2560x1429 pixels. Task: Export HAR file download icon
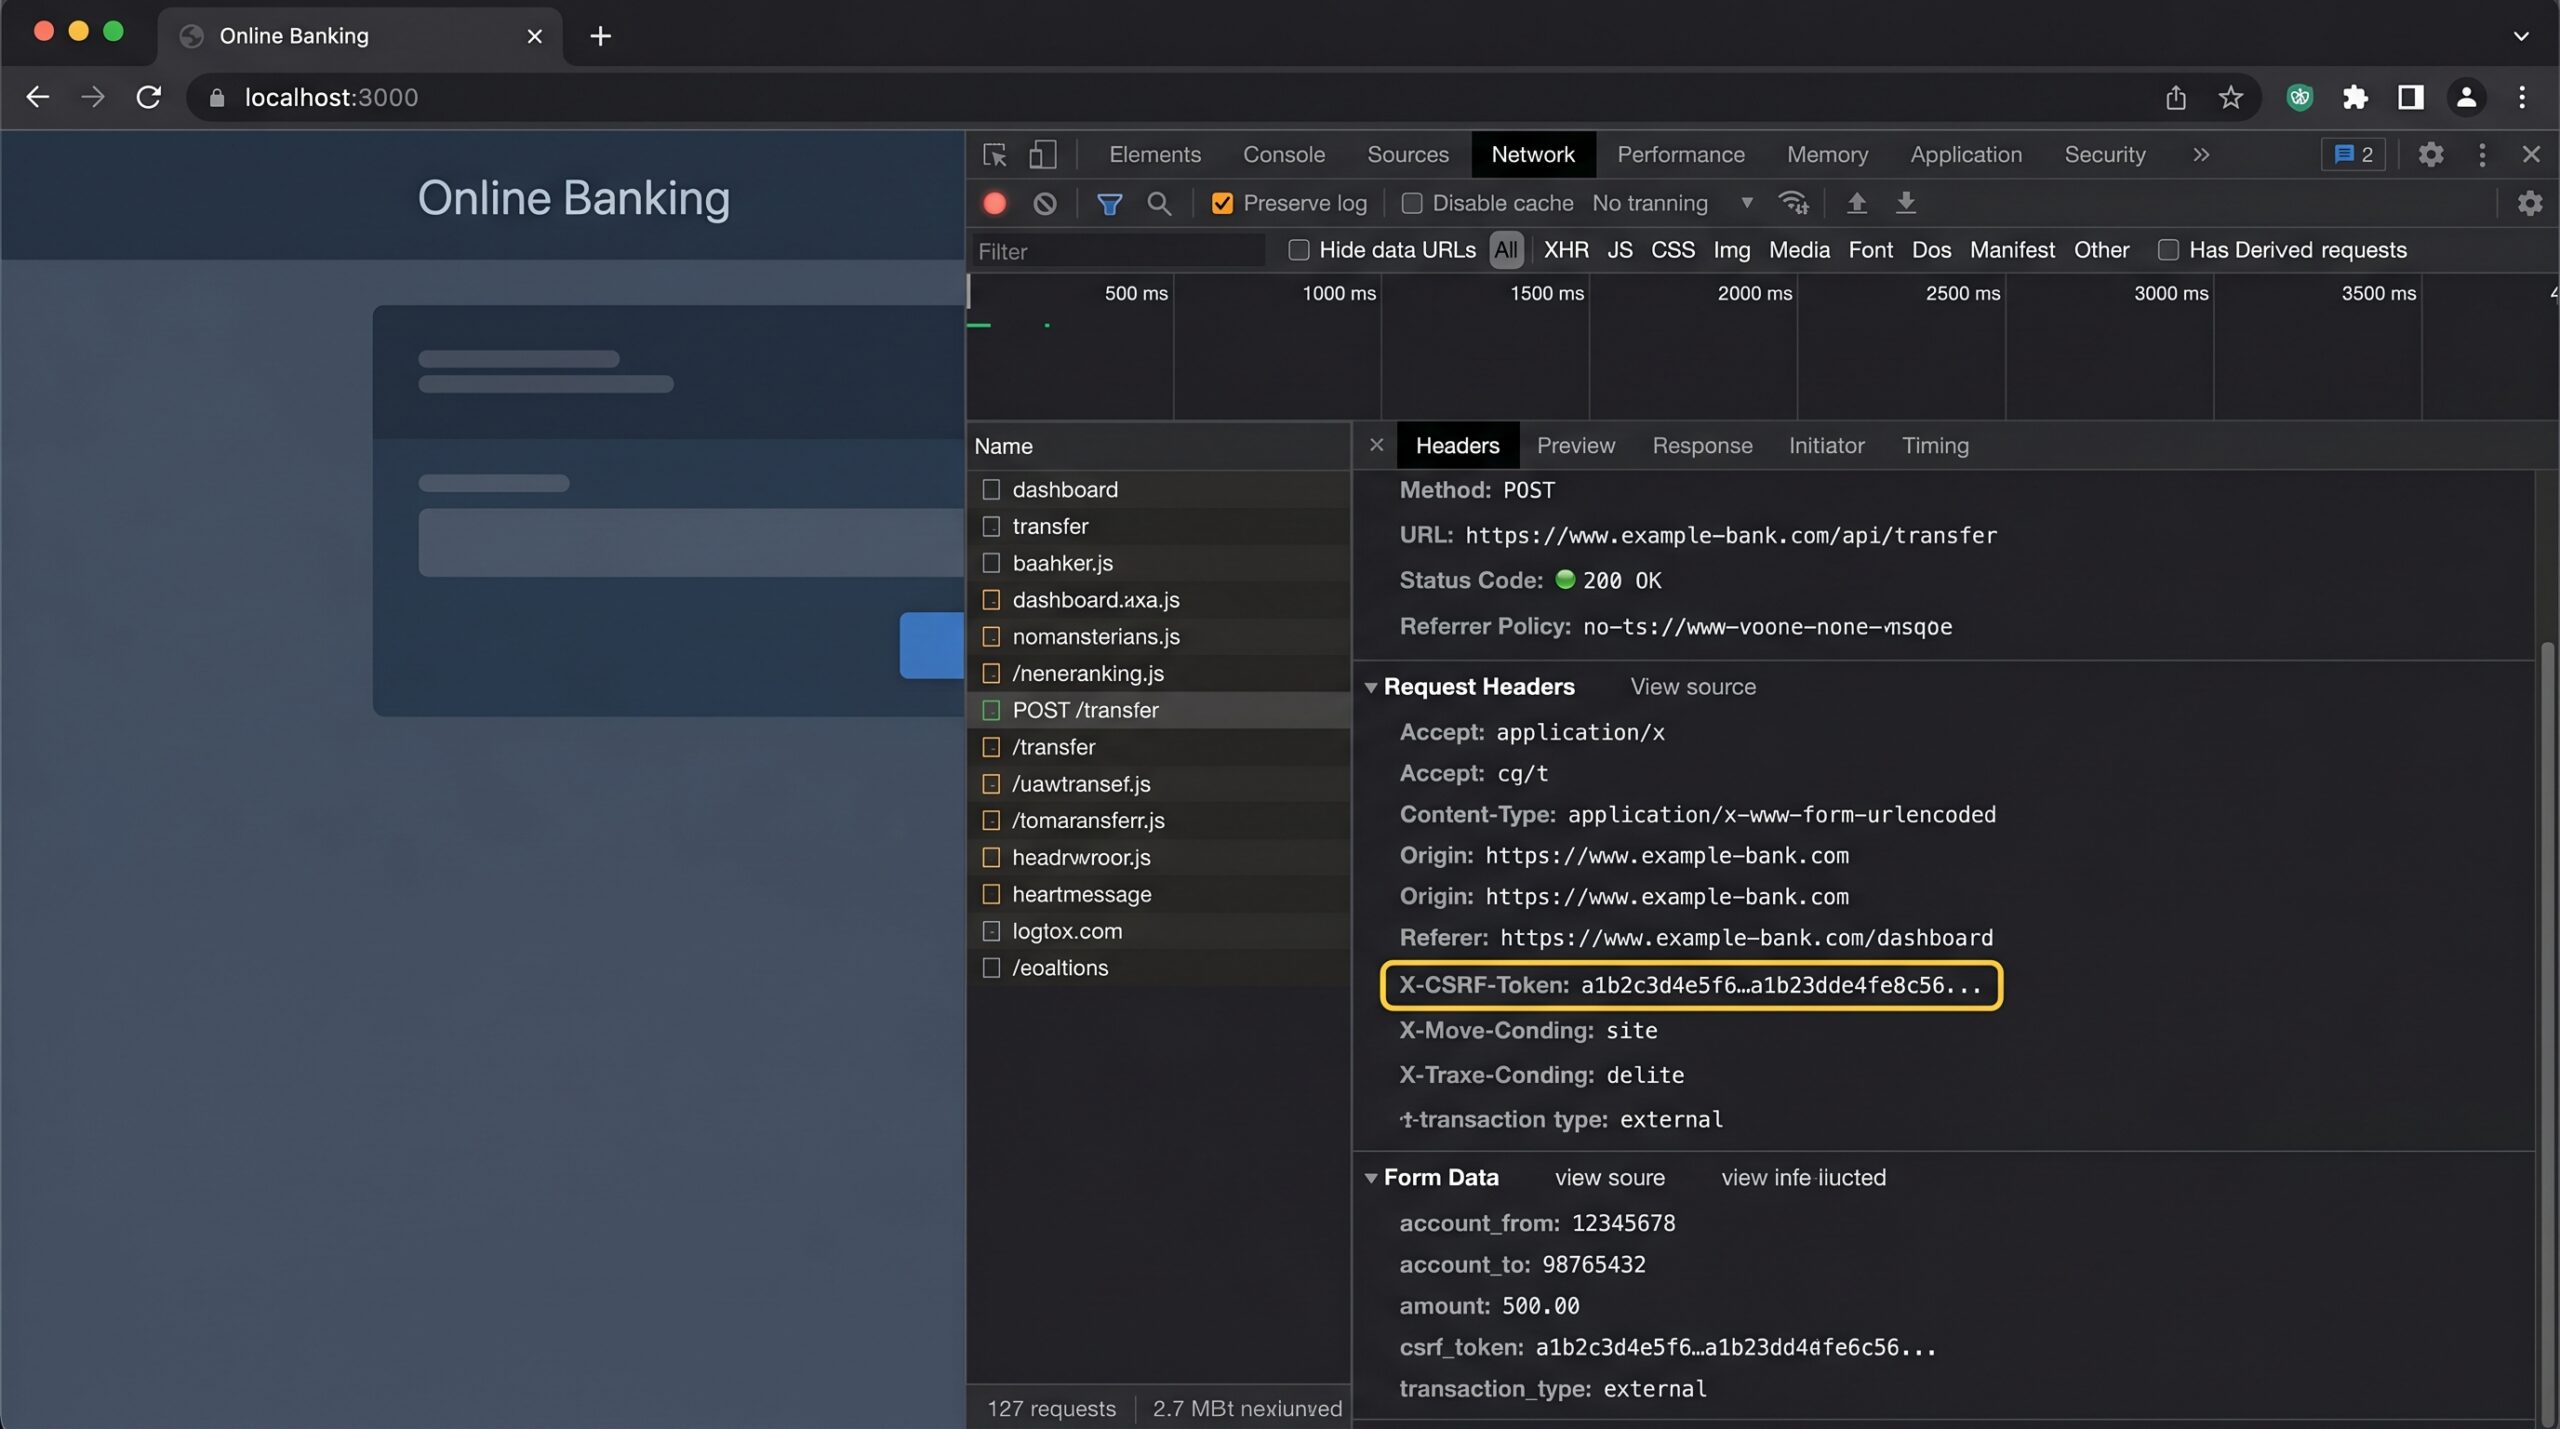click(x=1906, y=203)
